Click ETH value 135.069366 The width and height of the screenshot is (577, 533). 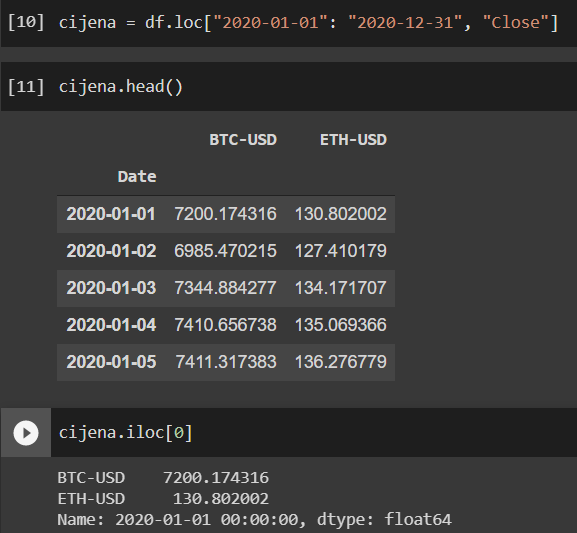[341, 325]
